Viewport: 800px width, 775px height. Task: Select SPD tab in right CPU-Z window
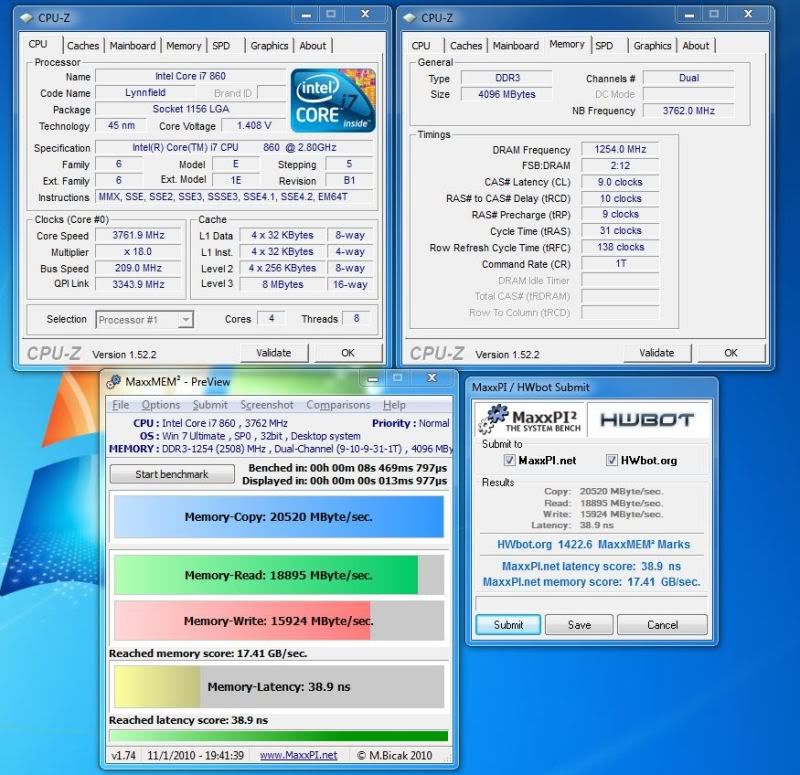[604, 46]
